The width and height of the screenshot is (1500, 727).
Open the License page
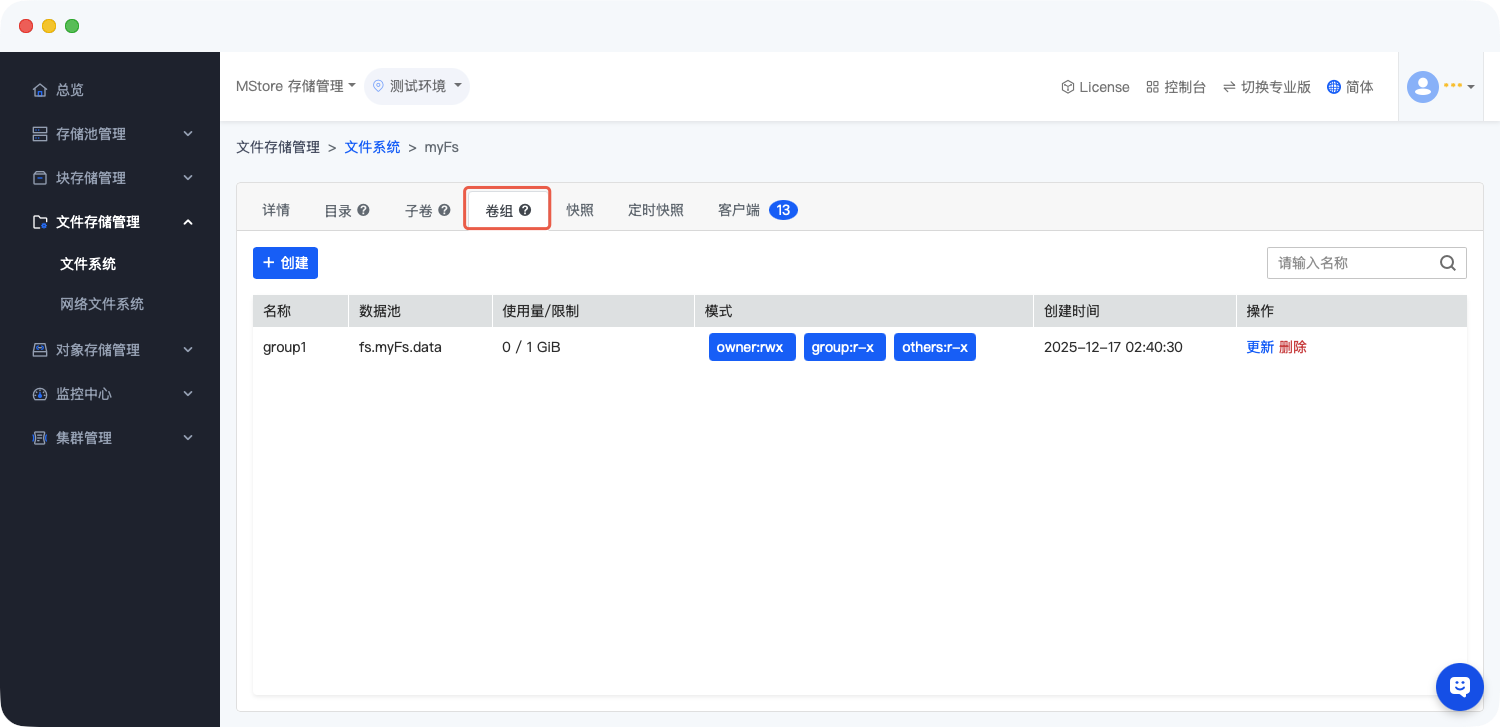(1095, 87)
